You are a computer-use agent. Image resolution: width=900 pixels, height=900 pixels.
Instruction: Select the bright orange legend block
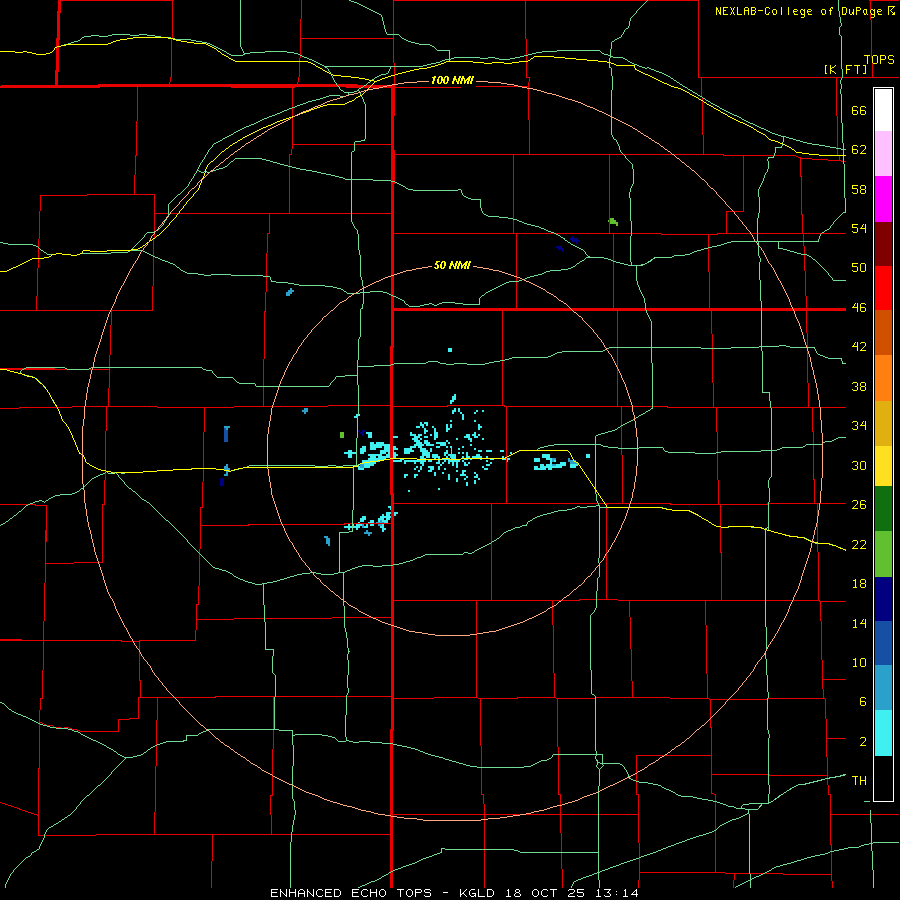pos(883,378)
